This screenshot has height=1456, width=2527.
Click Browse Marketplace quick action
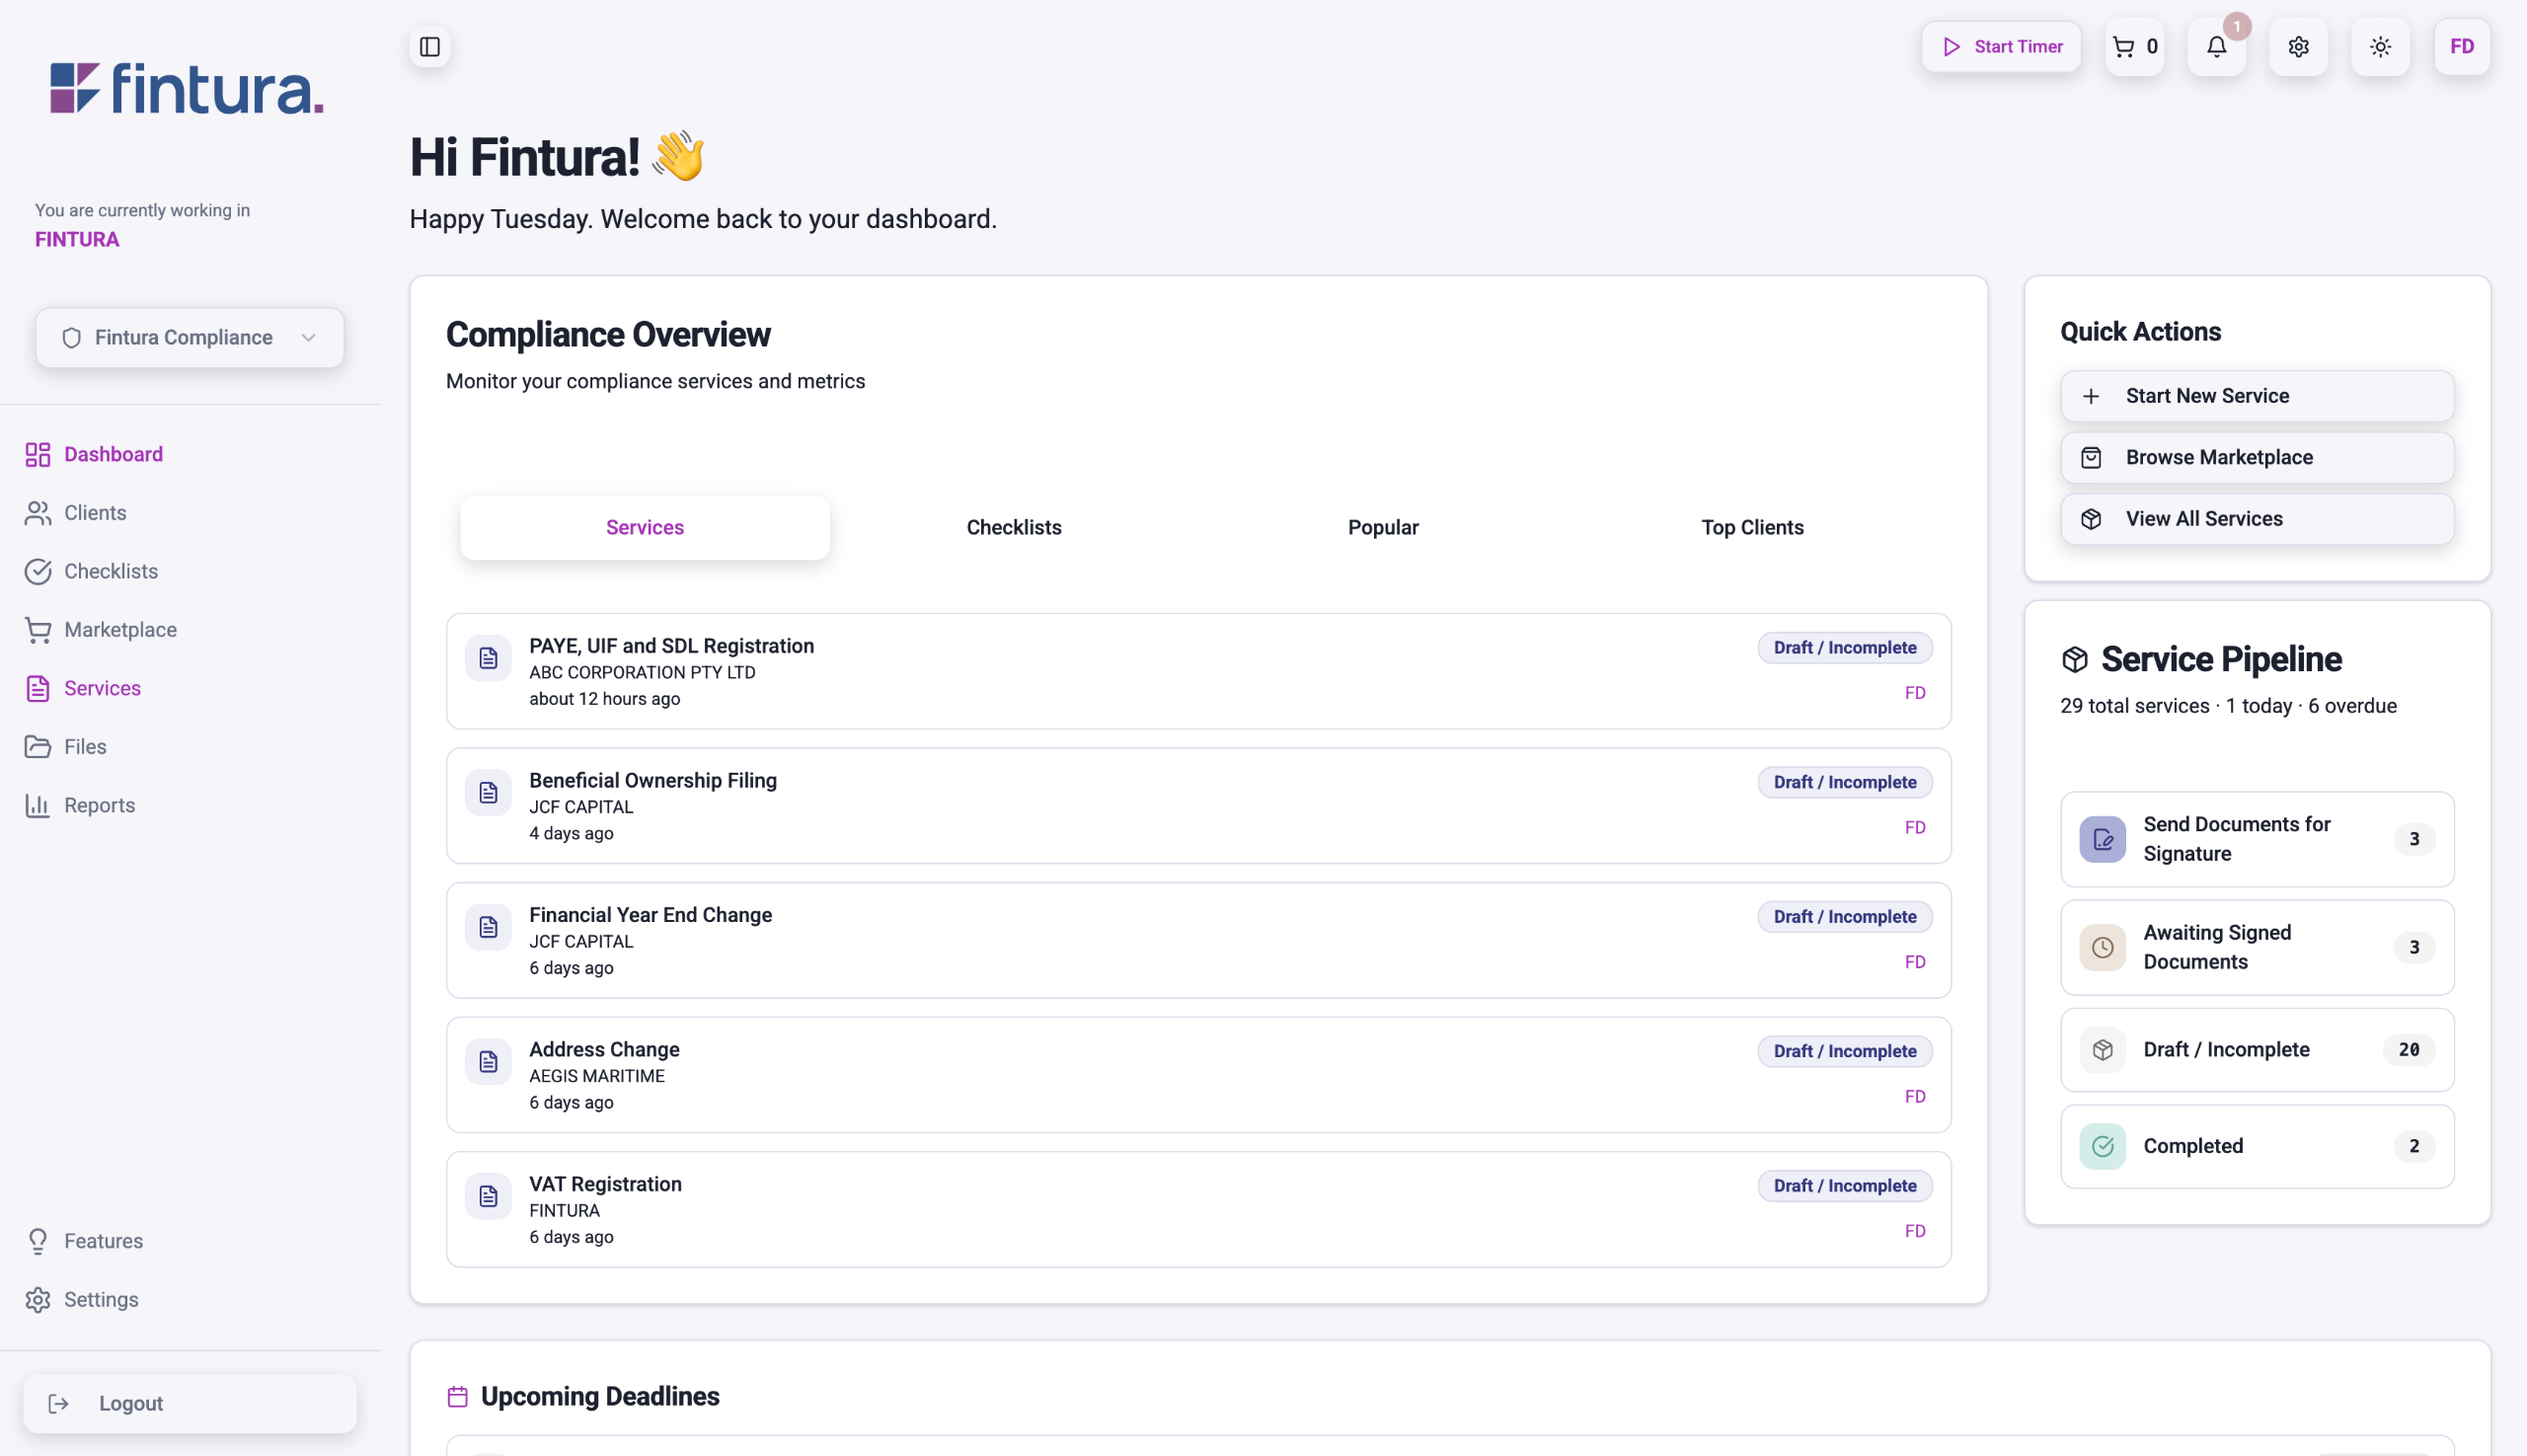coord(2256,457)
